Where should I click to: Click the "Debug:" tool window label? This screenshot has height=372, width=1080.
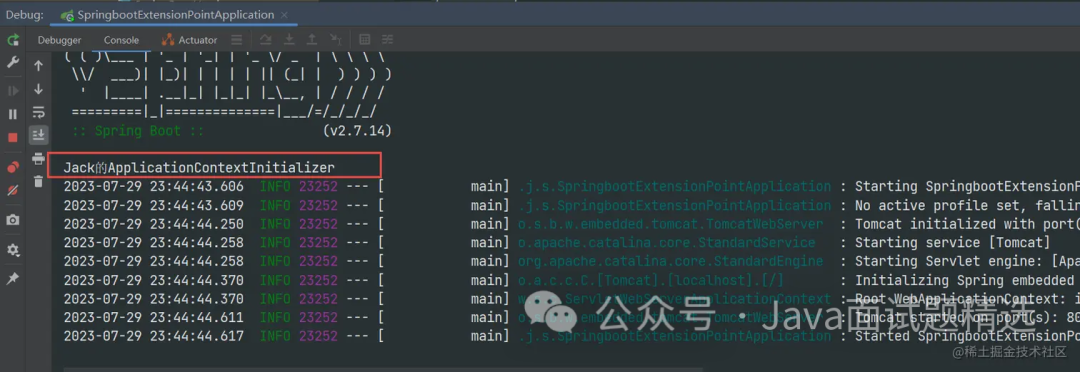coord(25,14)
